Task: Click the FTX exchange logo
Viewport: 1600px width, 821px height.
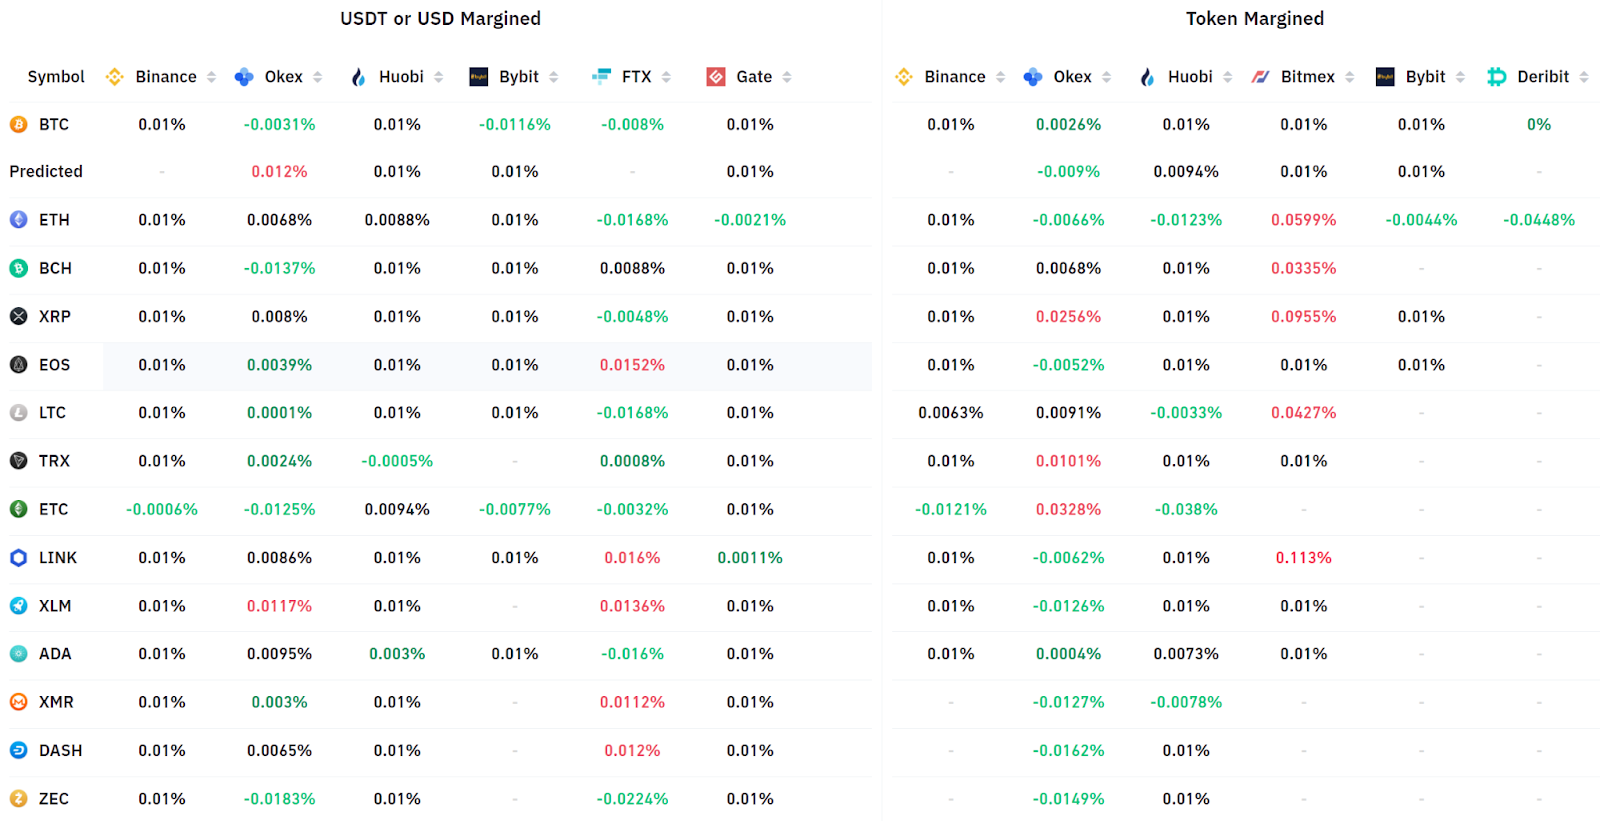Action: [x=601, y=77]
